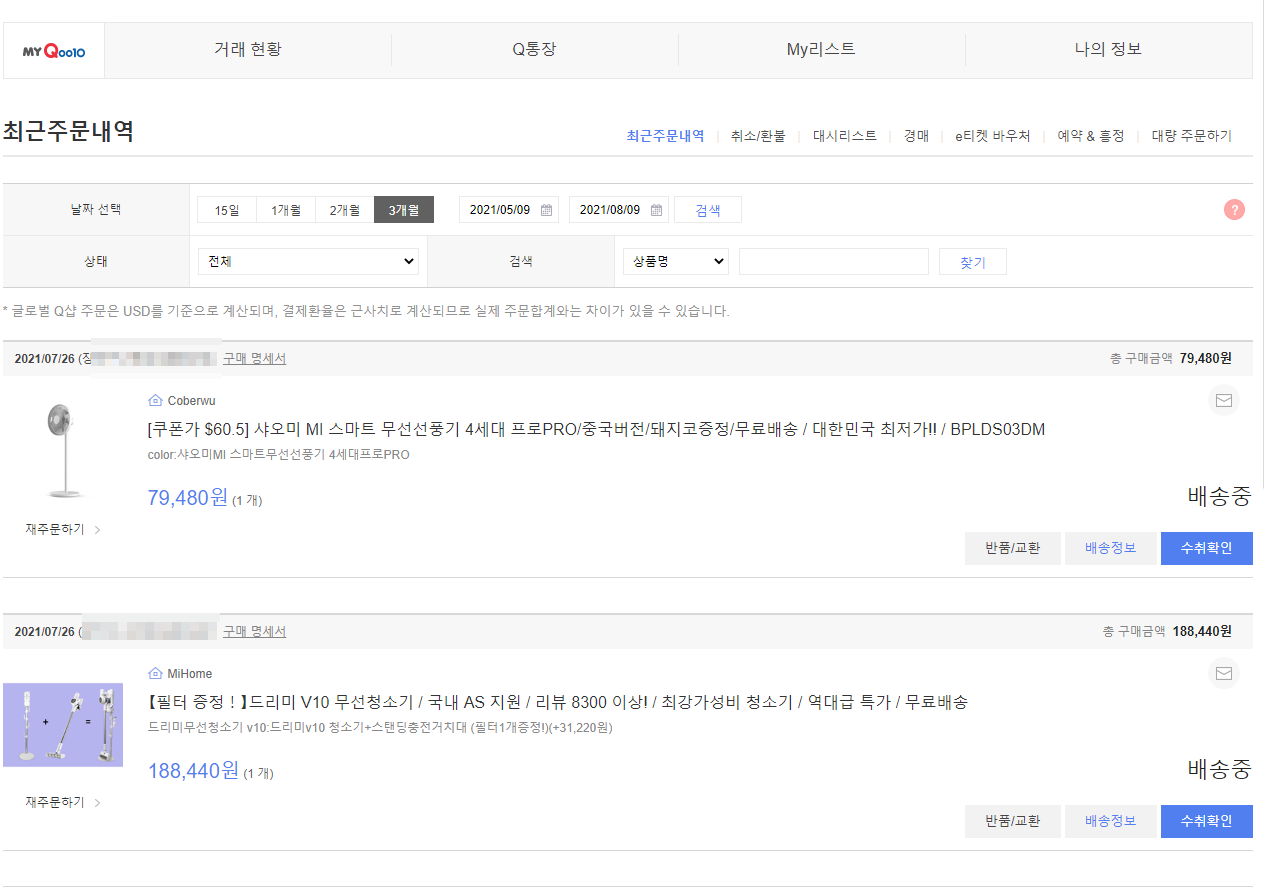Click the mail icon for Coberwu order
Screen dimensions: 1264x887
(x=1223, y=401)
